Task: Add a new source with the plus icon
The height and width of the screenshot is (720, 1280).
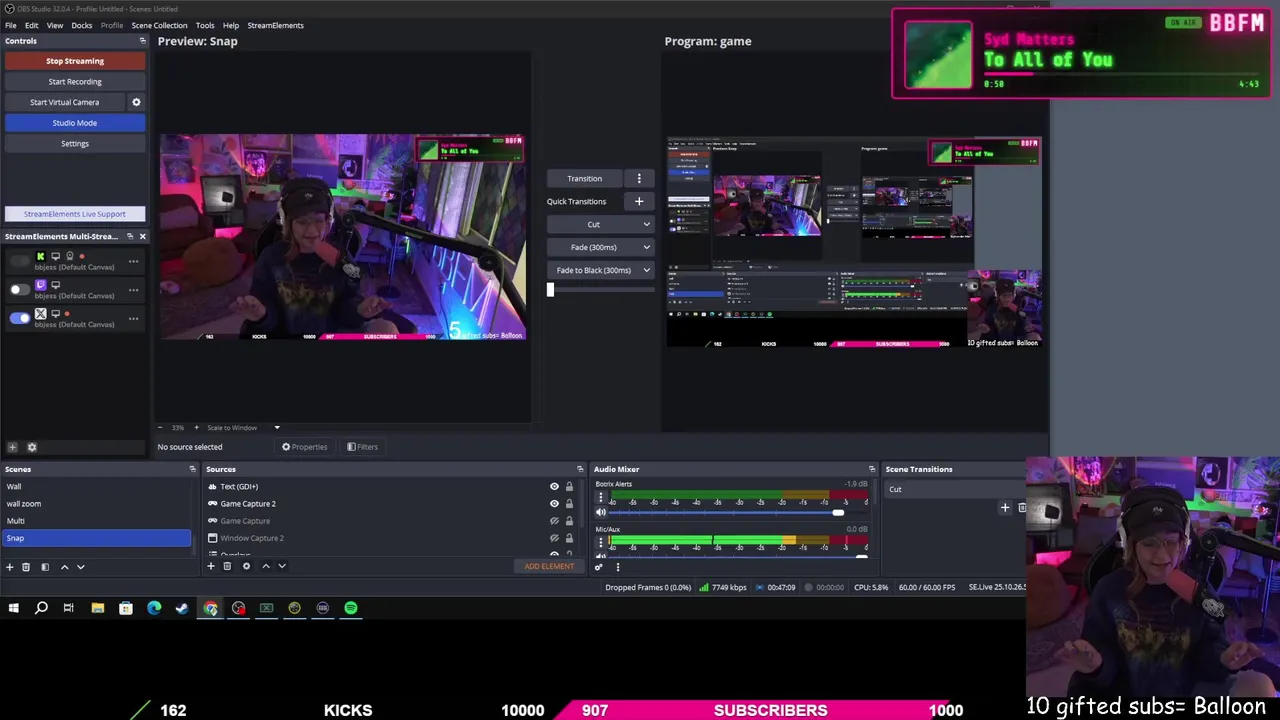Action: (x=210, y=566)
